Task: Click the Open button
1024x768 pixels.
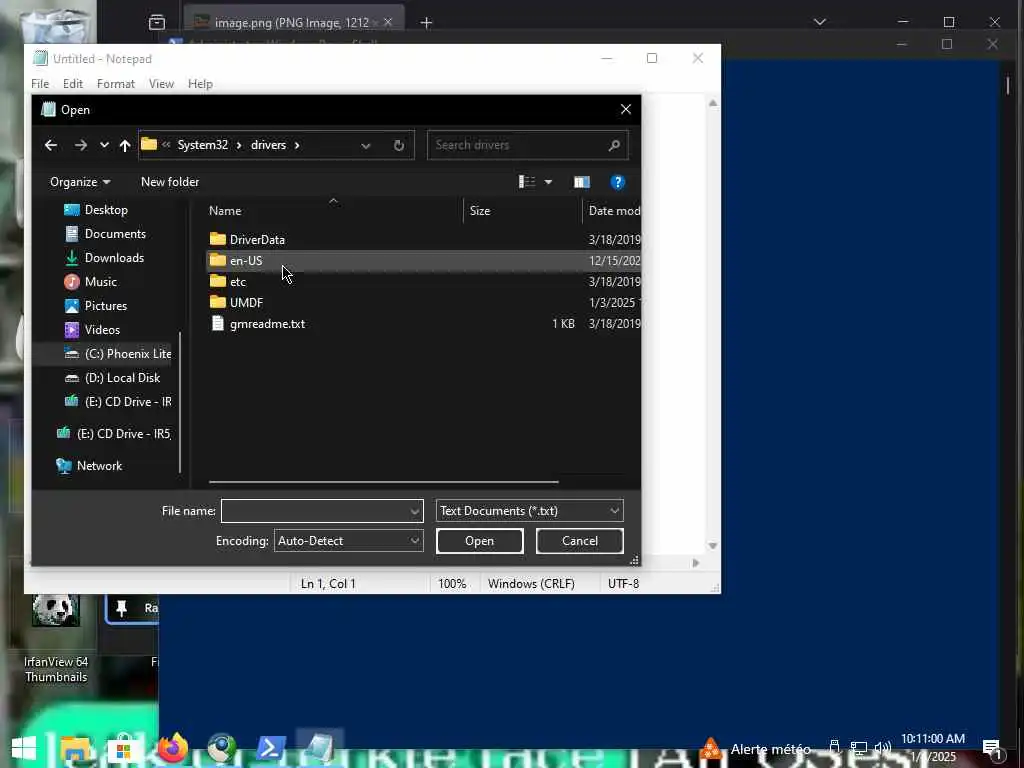Action: coord(479,541)
